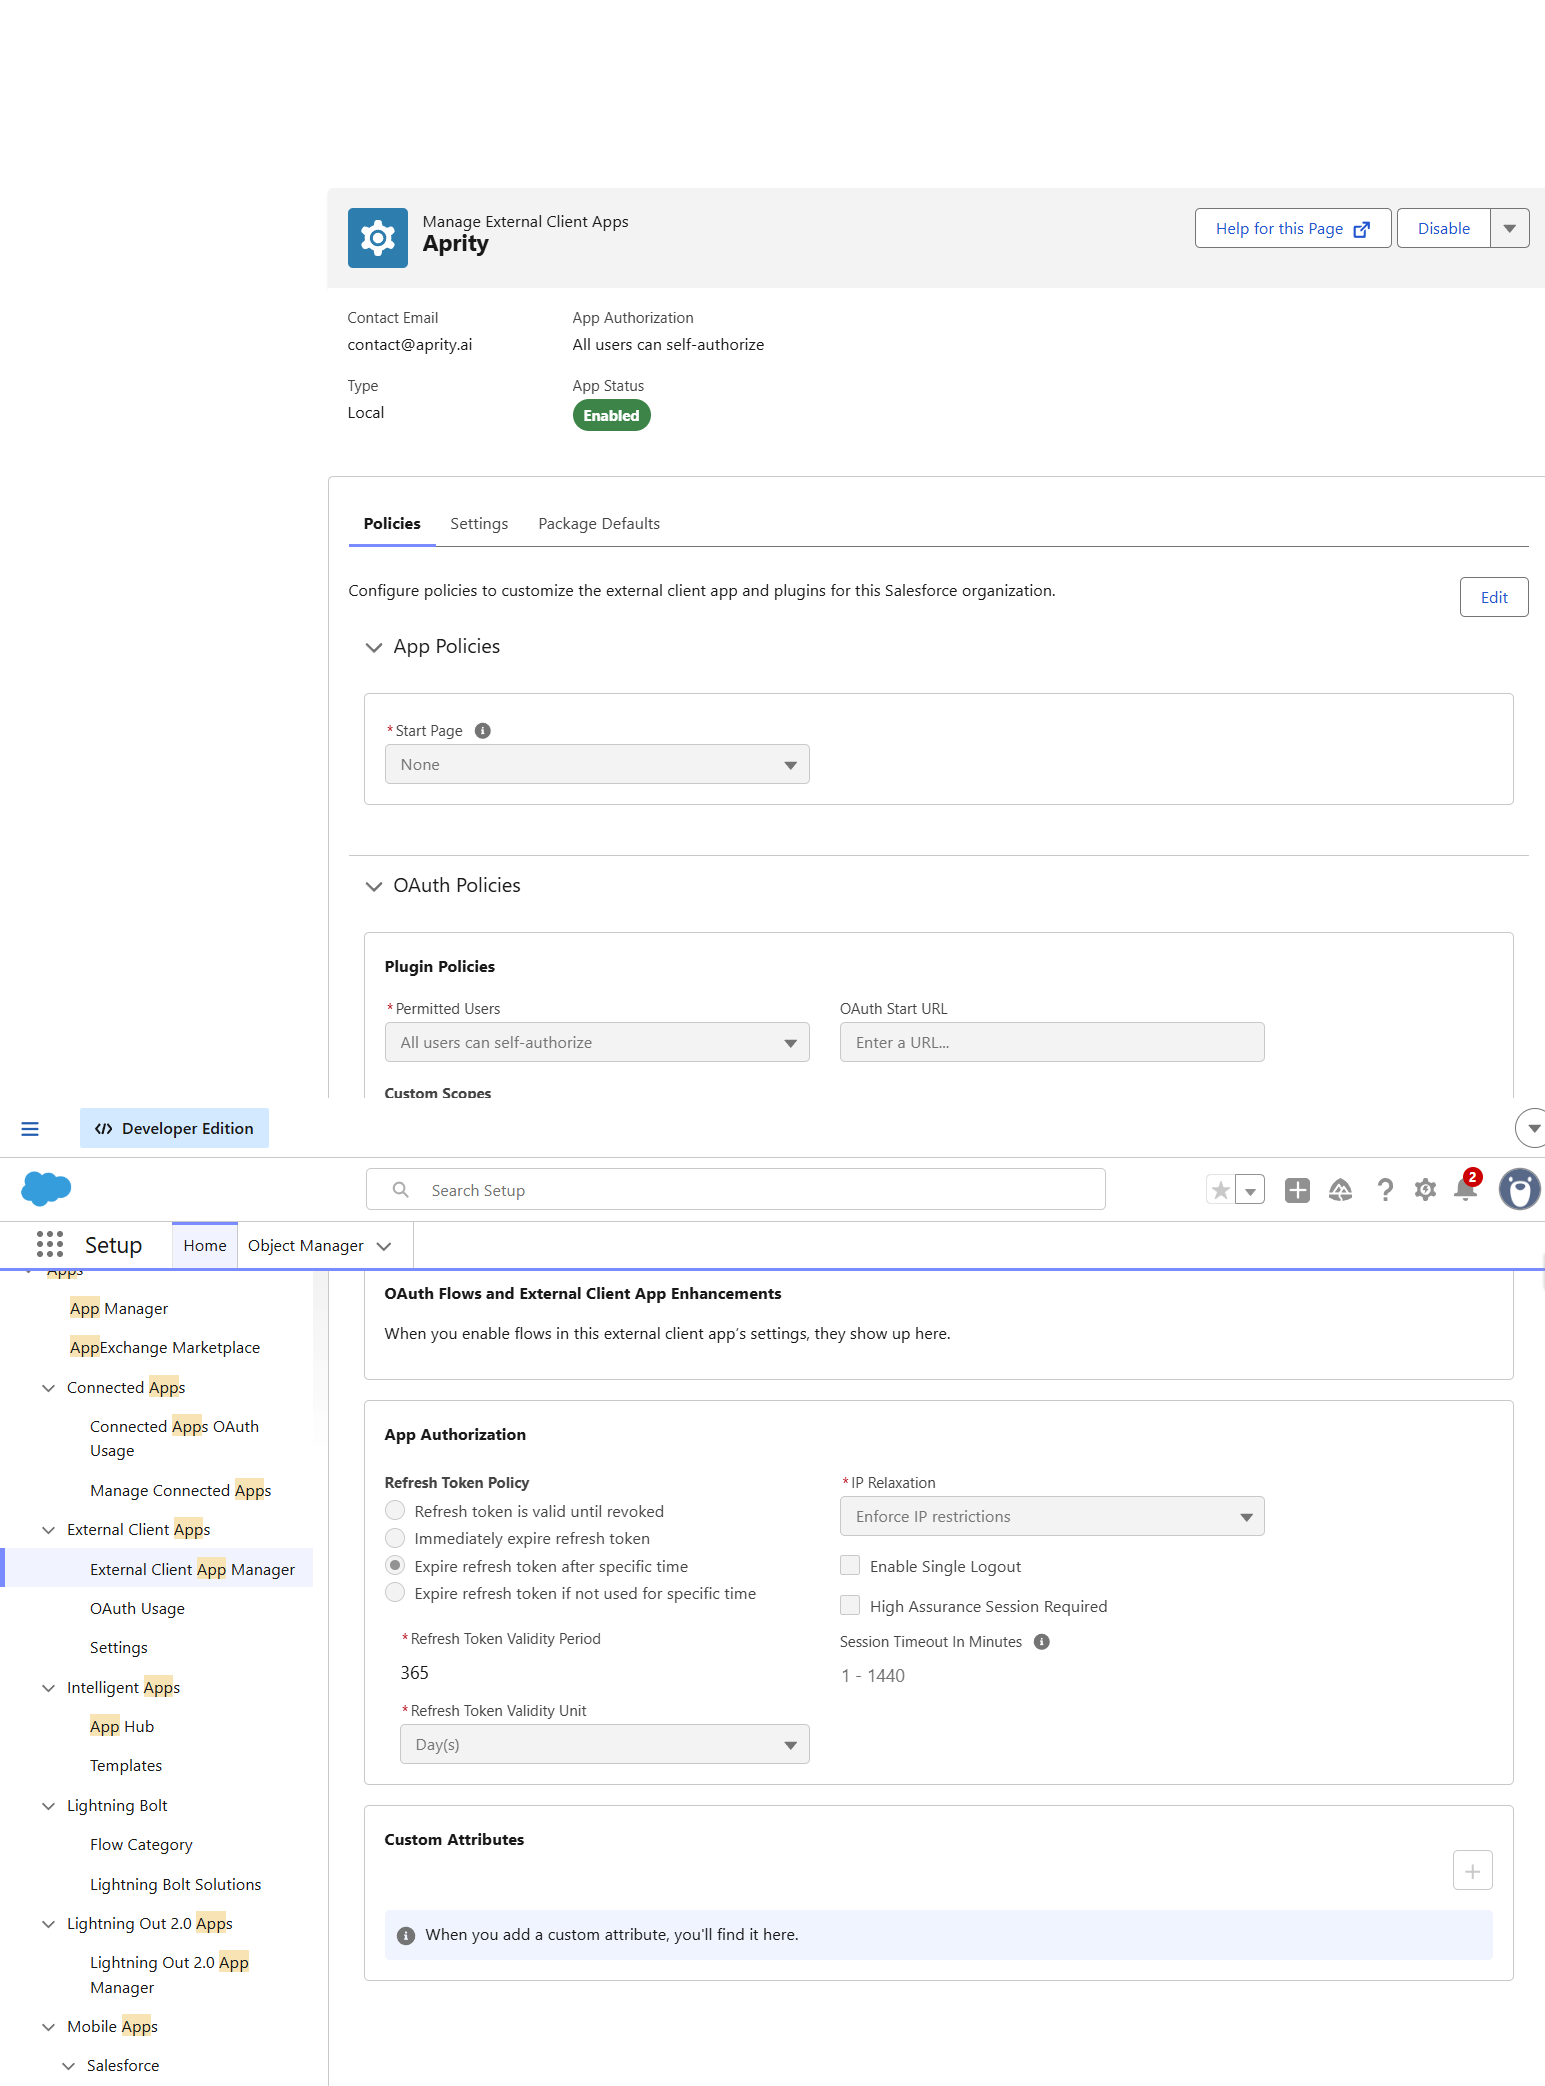Select Refresh token is valid until revoked
This screenshot has height=2086, width=1545.
point(395,1510)
